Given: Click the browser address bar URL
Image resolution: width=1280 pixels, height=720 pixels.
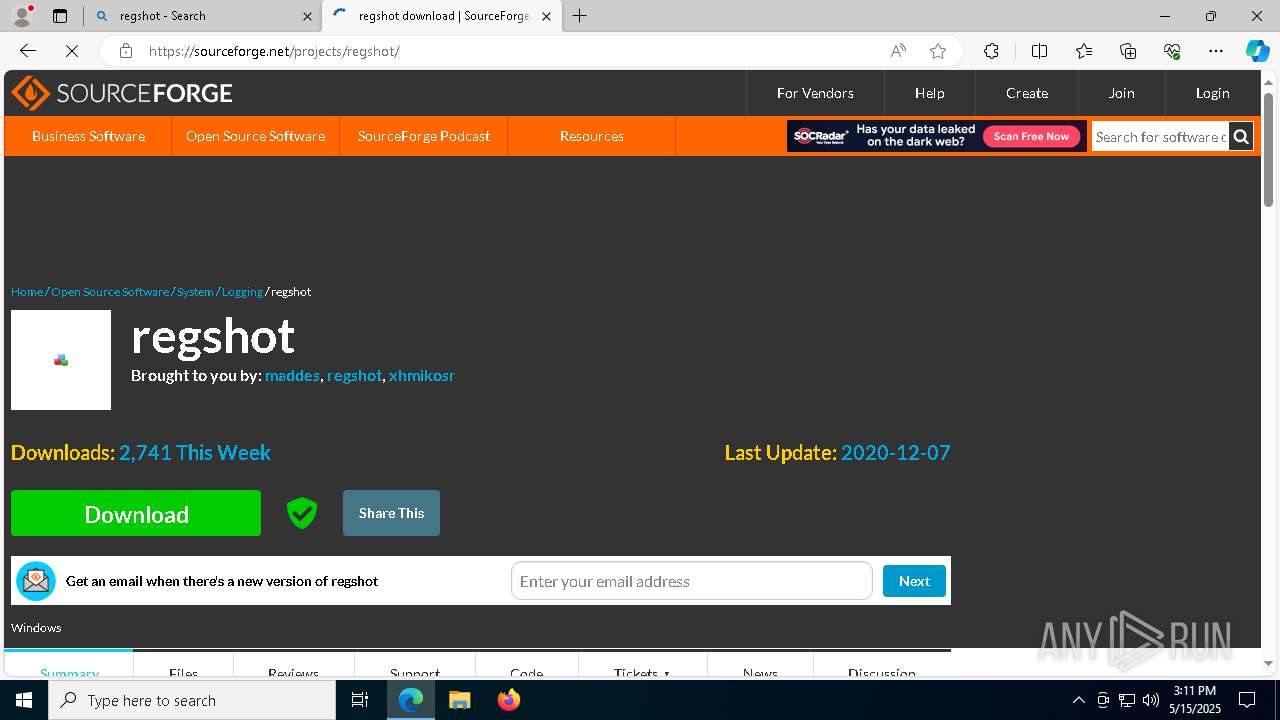Looking at the screenshot, I should click(274, 51).
